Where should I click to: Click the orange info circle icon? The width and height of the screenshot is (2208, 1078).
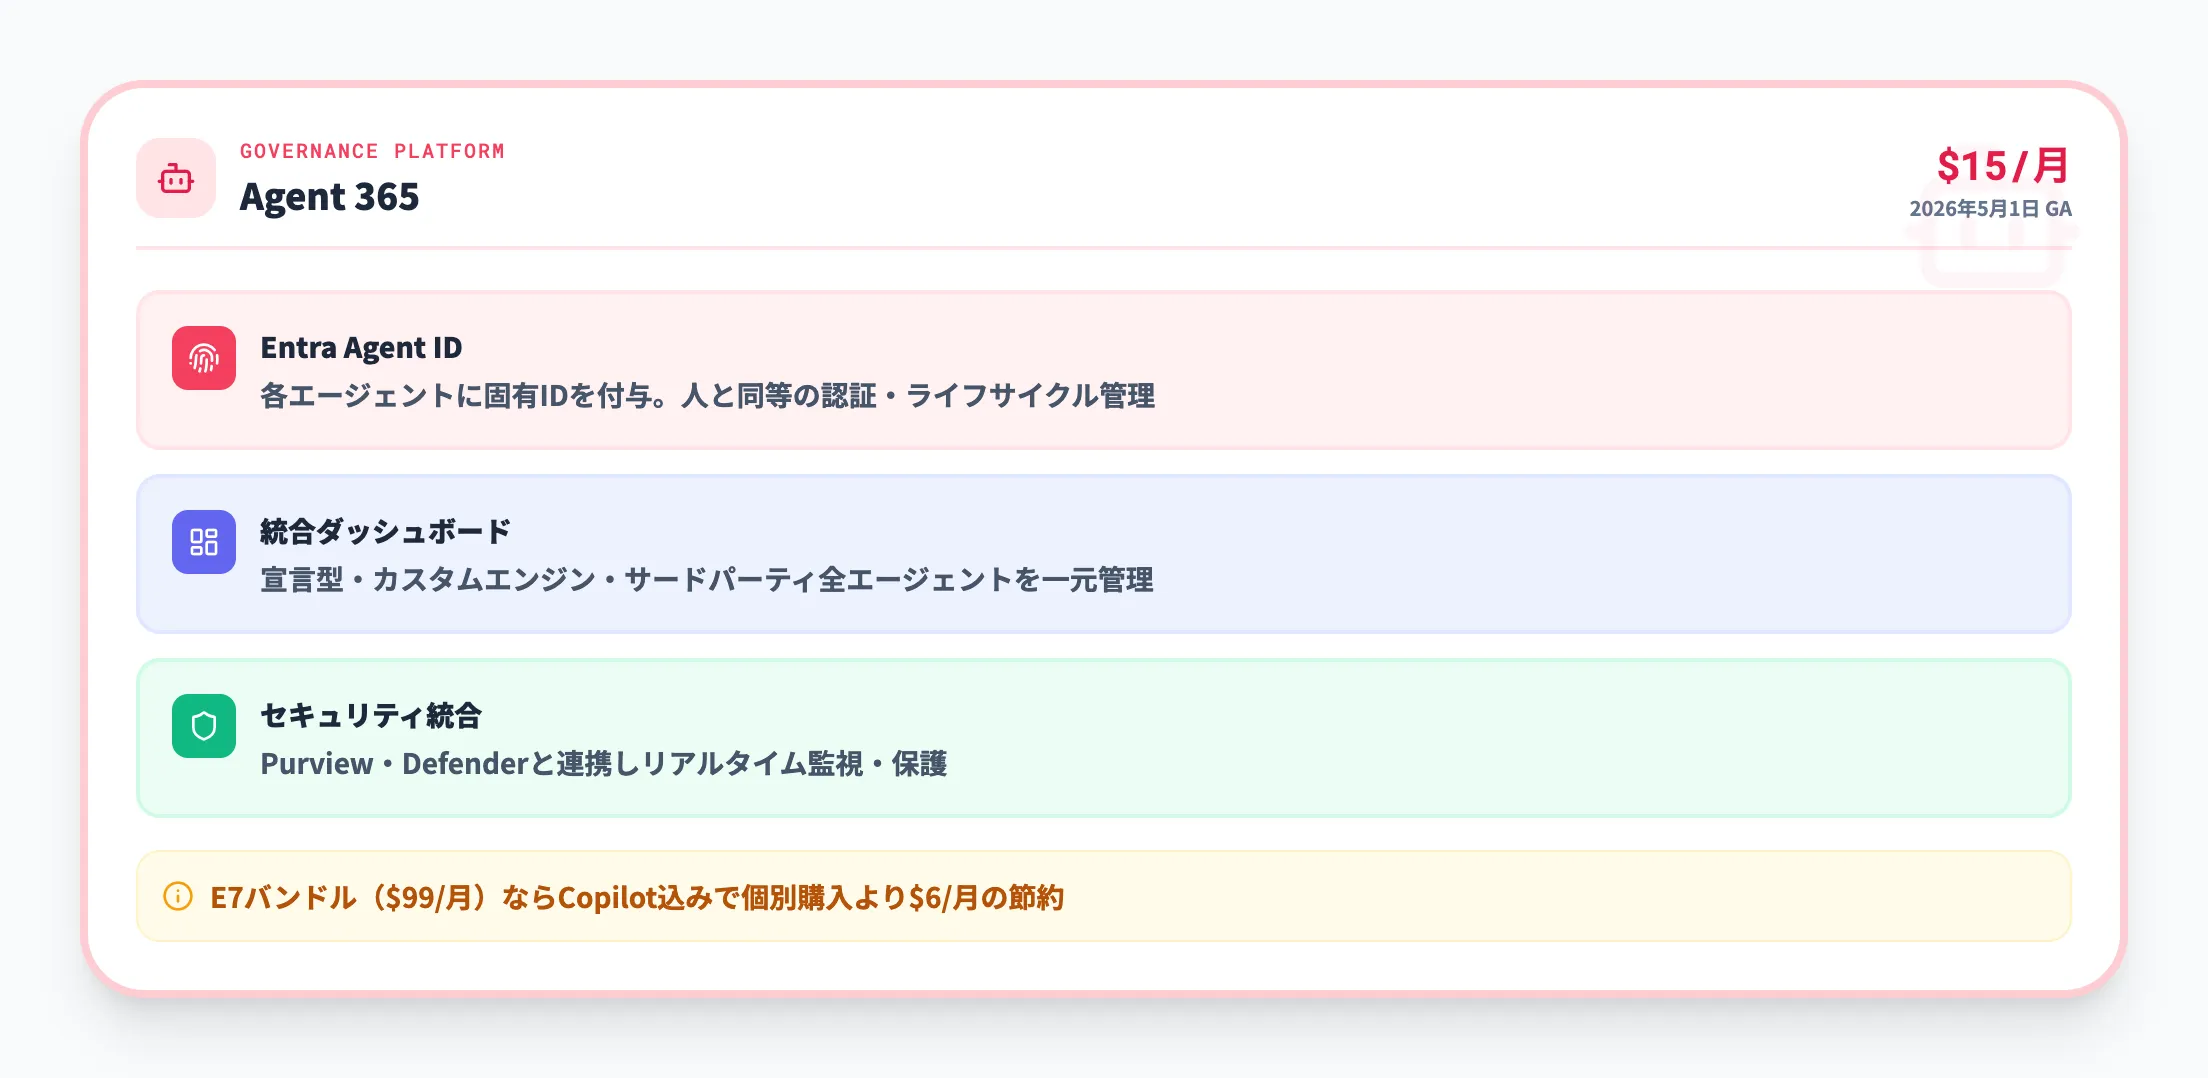tap(178, 896)
